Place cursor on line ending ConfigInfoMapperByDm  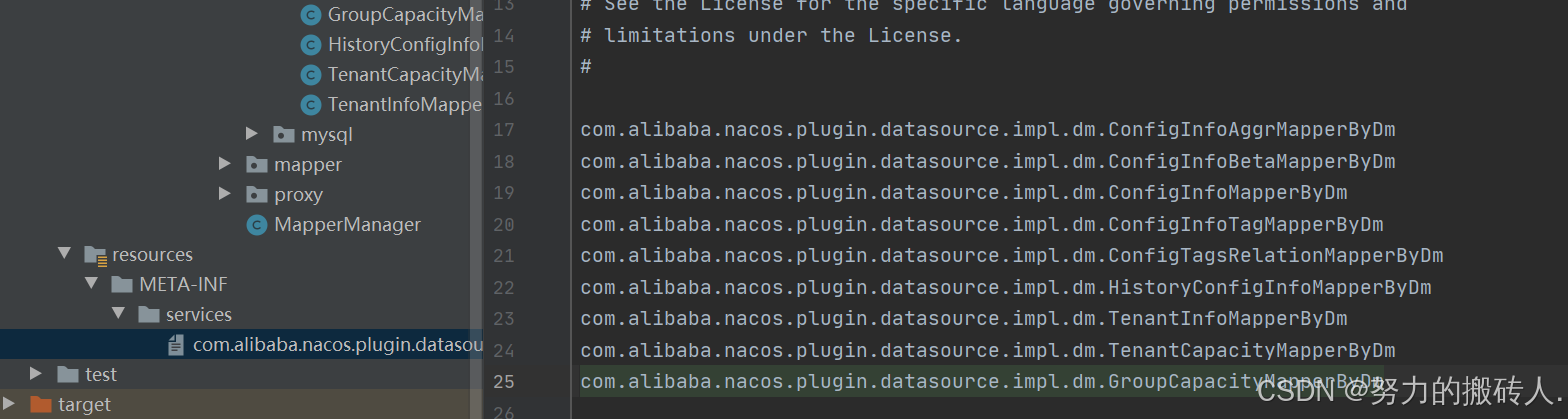pos(964,193)
